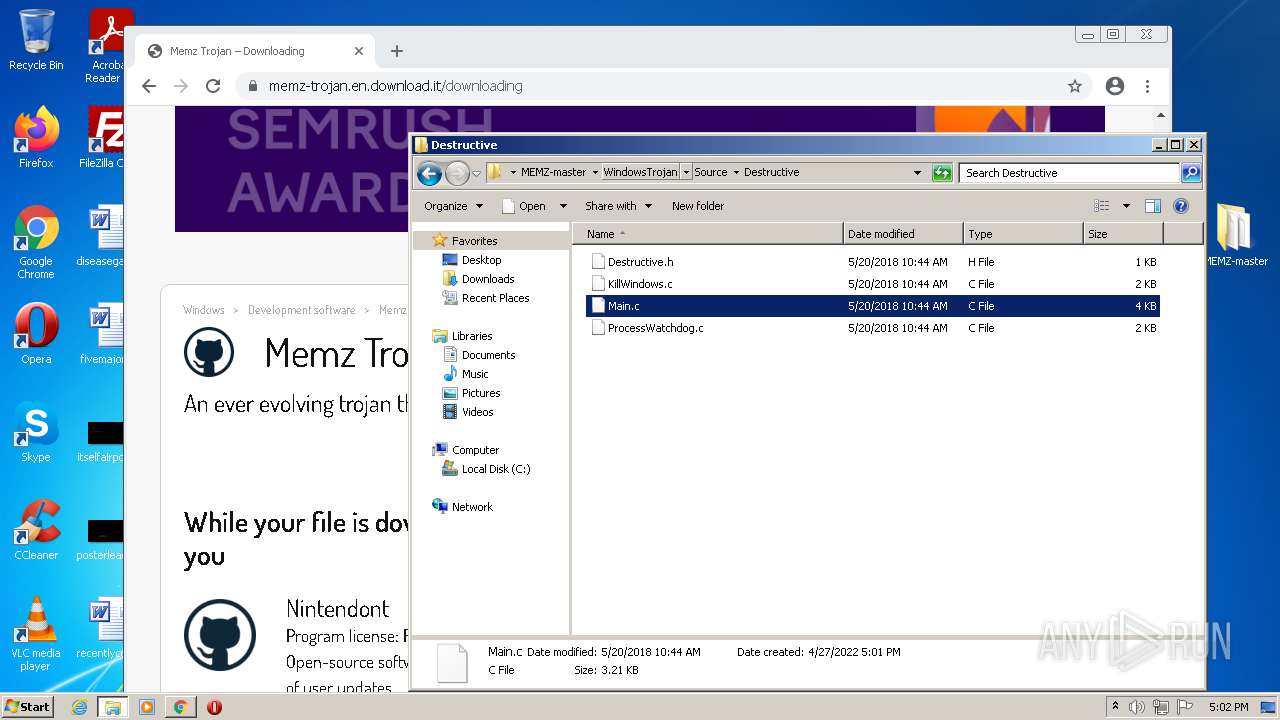This screenshot has height=720, width=1280.
Task: Toggle the preview pane icon
Action: 1153,206
